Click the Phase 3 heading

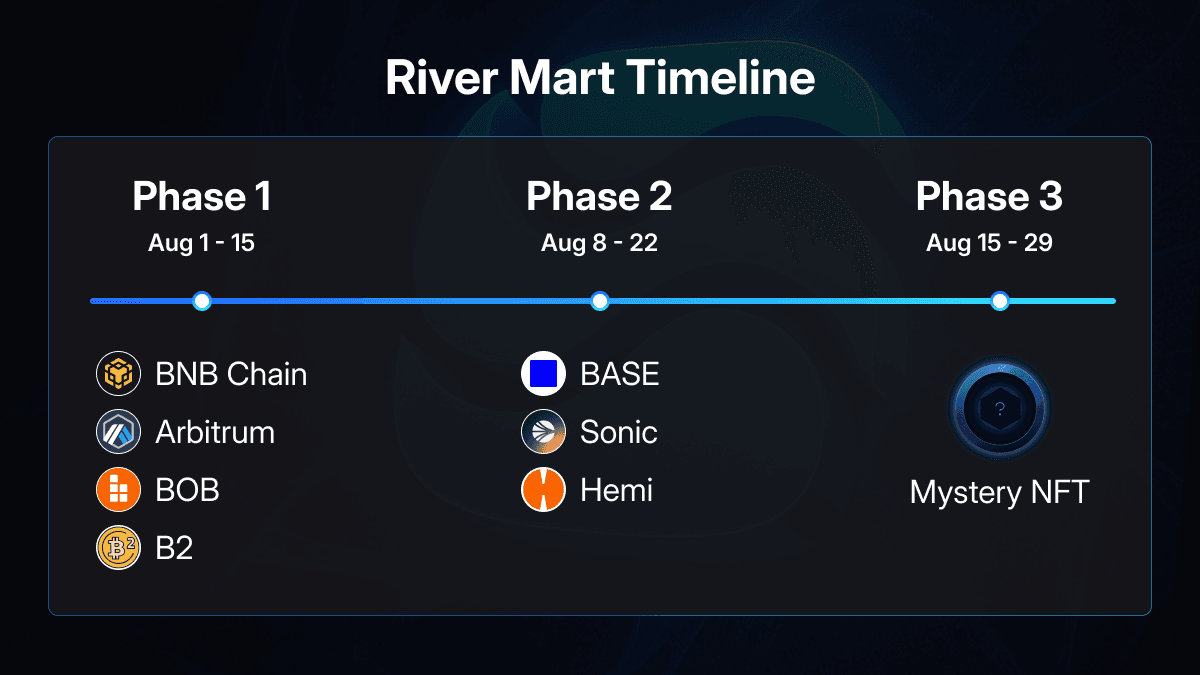989,197
